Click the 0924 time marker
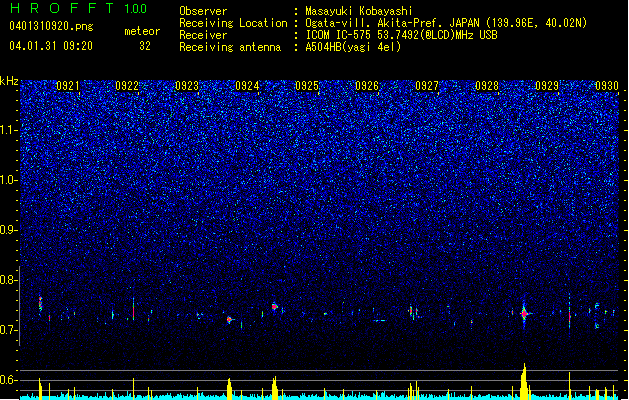 coord(247,86)
